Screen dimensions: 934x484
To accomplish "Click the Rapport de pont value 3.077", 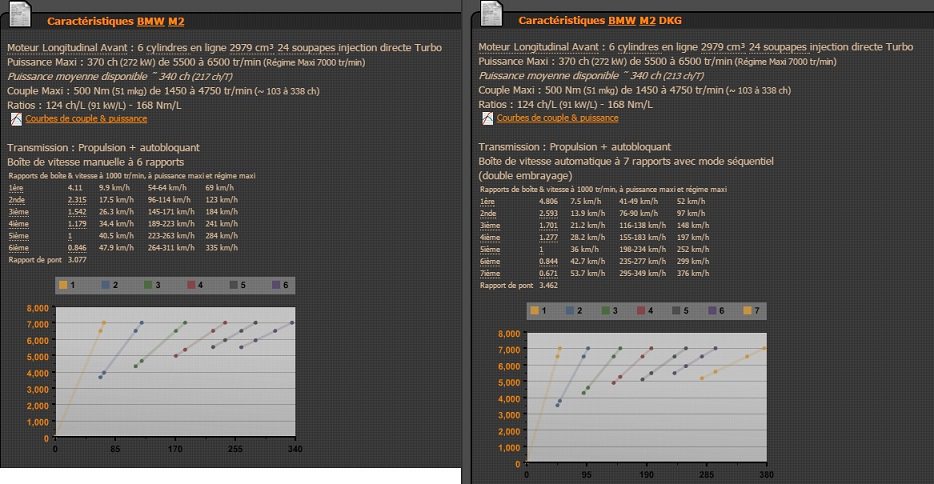I will [77, 260].
